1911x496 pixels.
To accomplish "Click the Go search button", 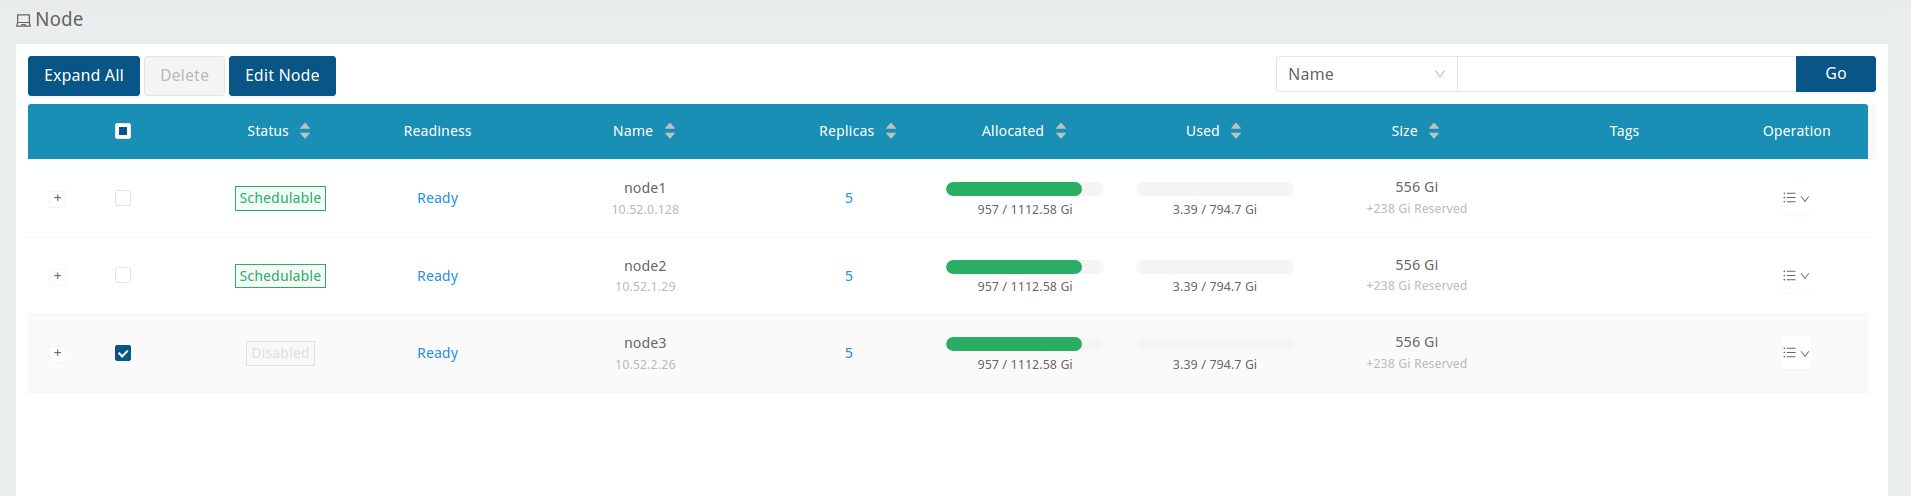I will tap(1835, 74).
